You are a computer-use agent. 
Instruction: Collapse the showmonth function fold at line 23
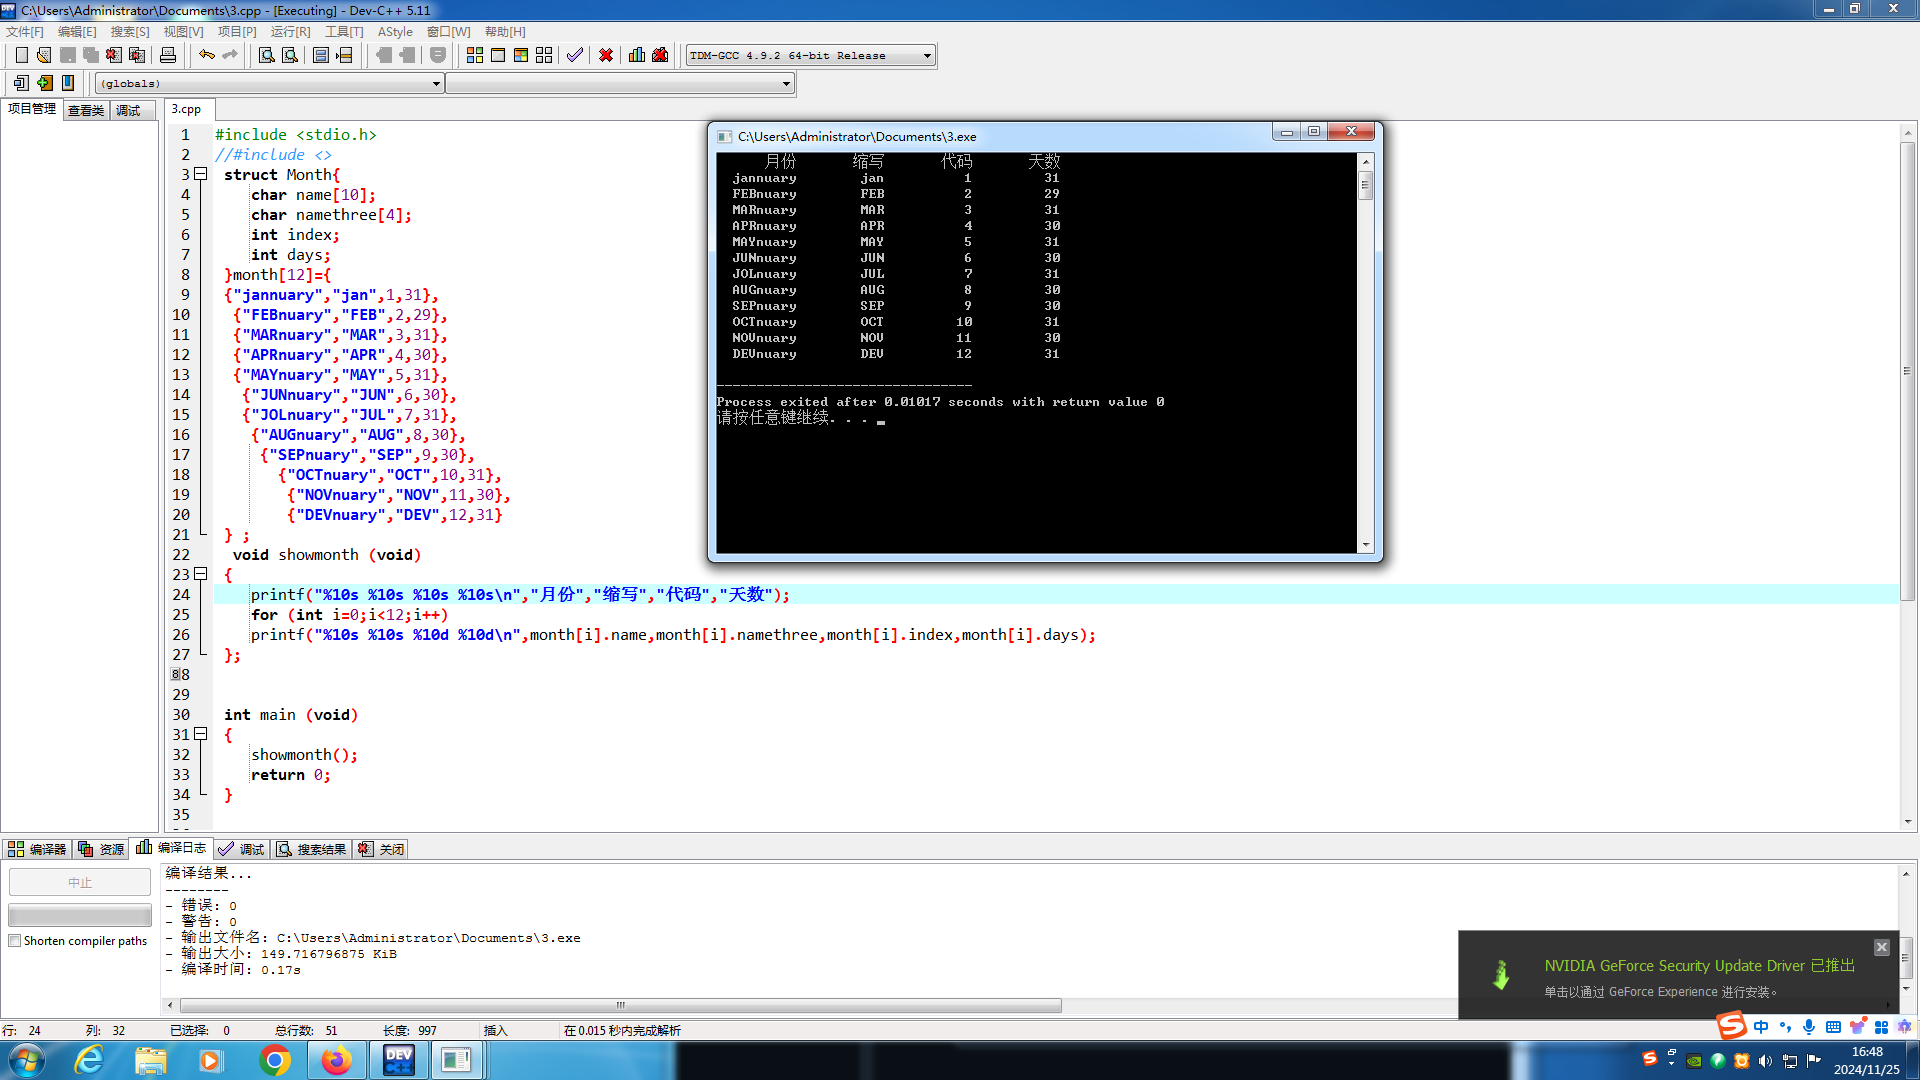click(200, 574)
